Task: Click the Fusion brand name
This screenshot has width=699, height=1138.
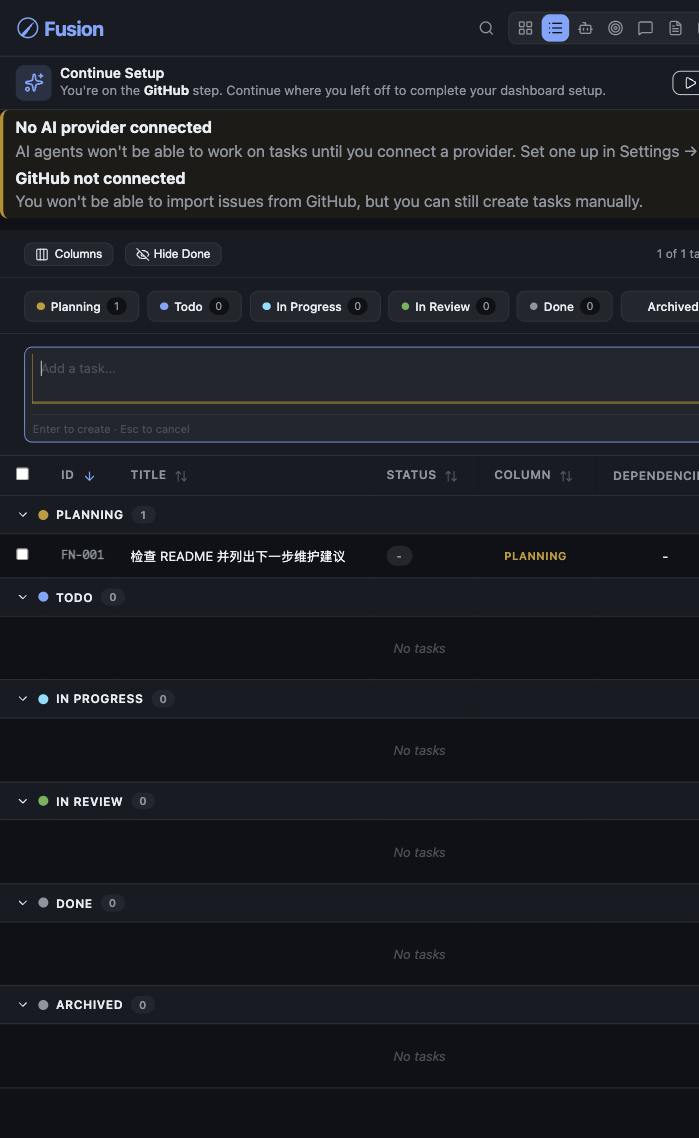Action: (74, 29)
